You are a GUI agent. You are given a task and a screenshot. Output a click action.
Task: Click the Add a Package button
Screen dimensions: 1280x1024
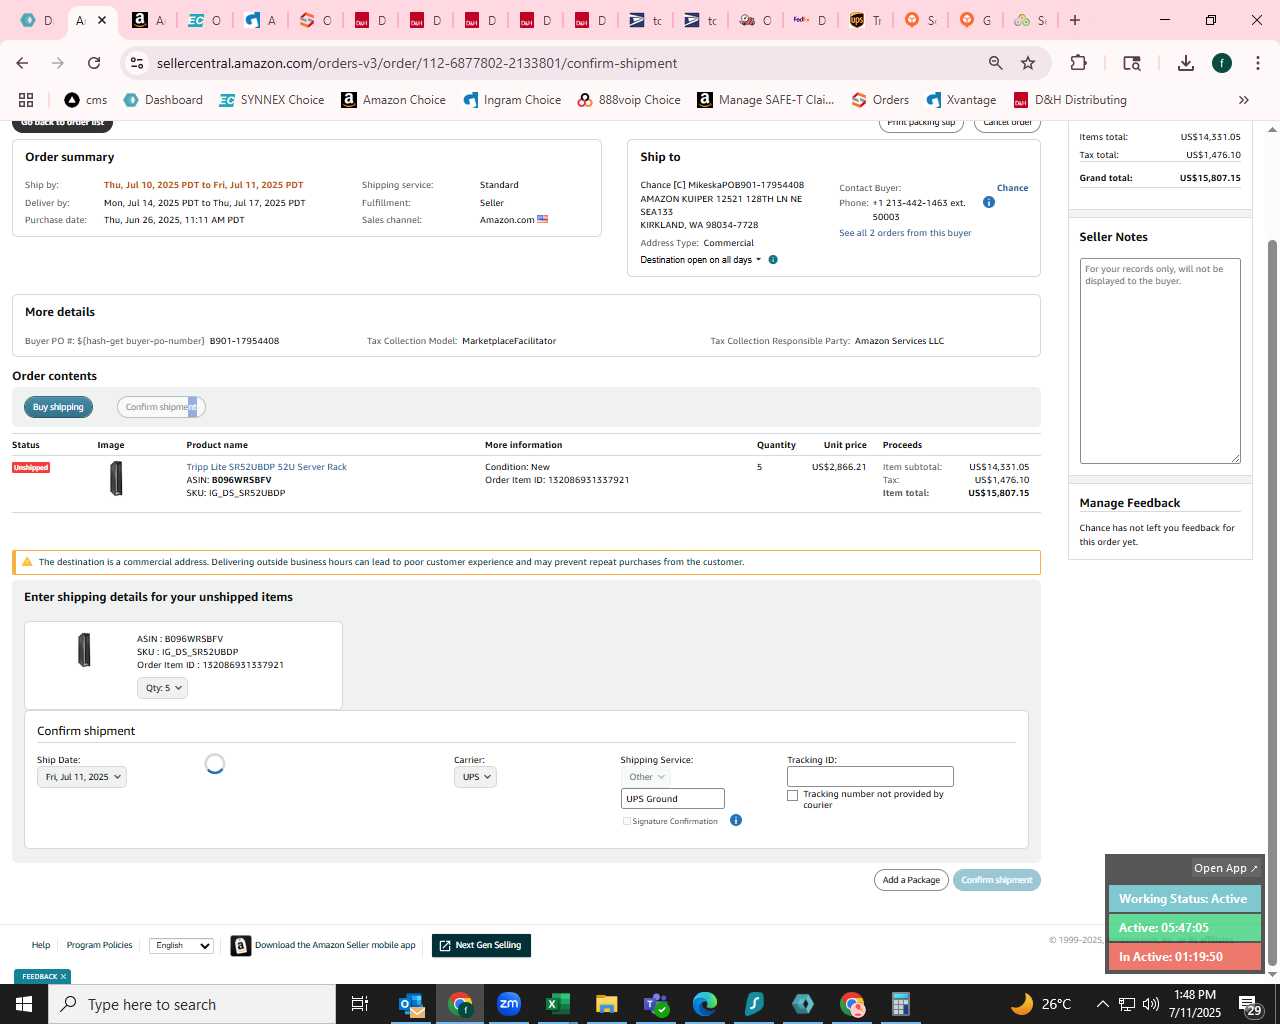tap(911, 880)
